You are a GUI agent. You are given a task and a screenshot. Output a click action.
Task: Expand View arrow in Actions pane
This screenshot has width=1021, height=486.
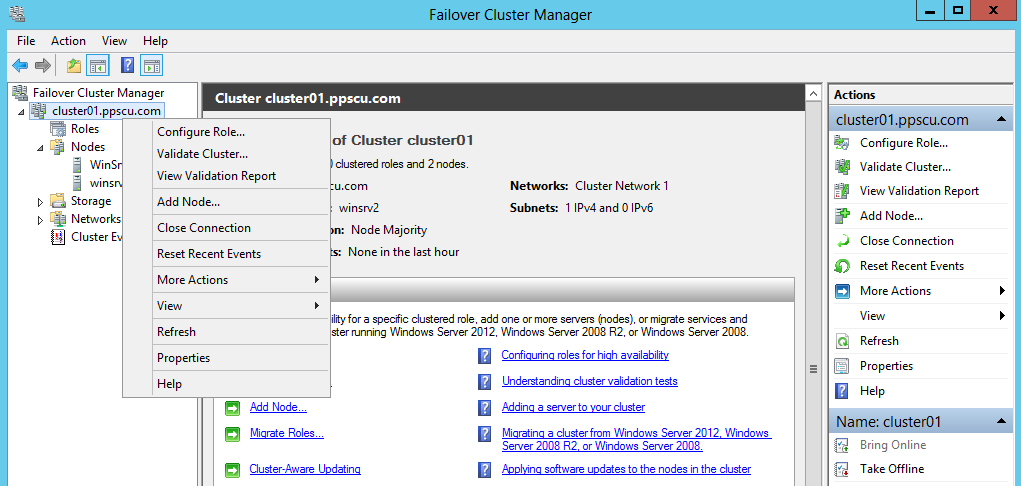1002,315
